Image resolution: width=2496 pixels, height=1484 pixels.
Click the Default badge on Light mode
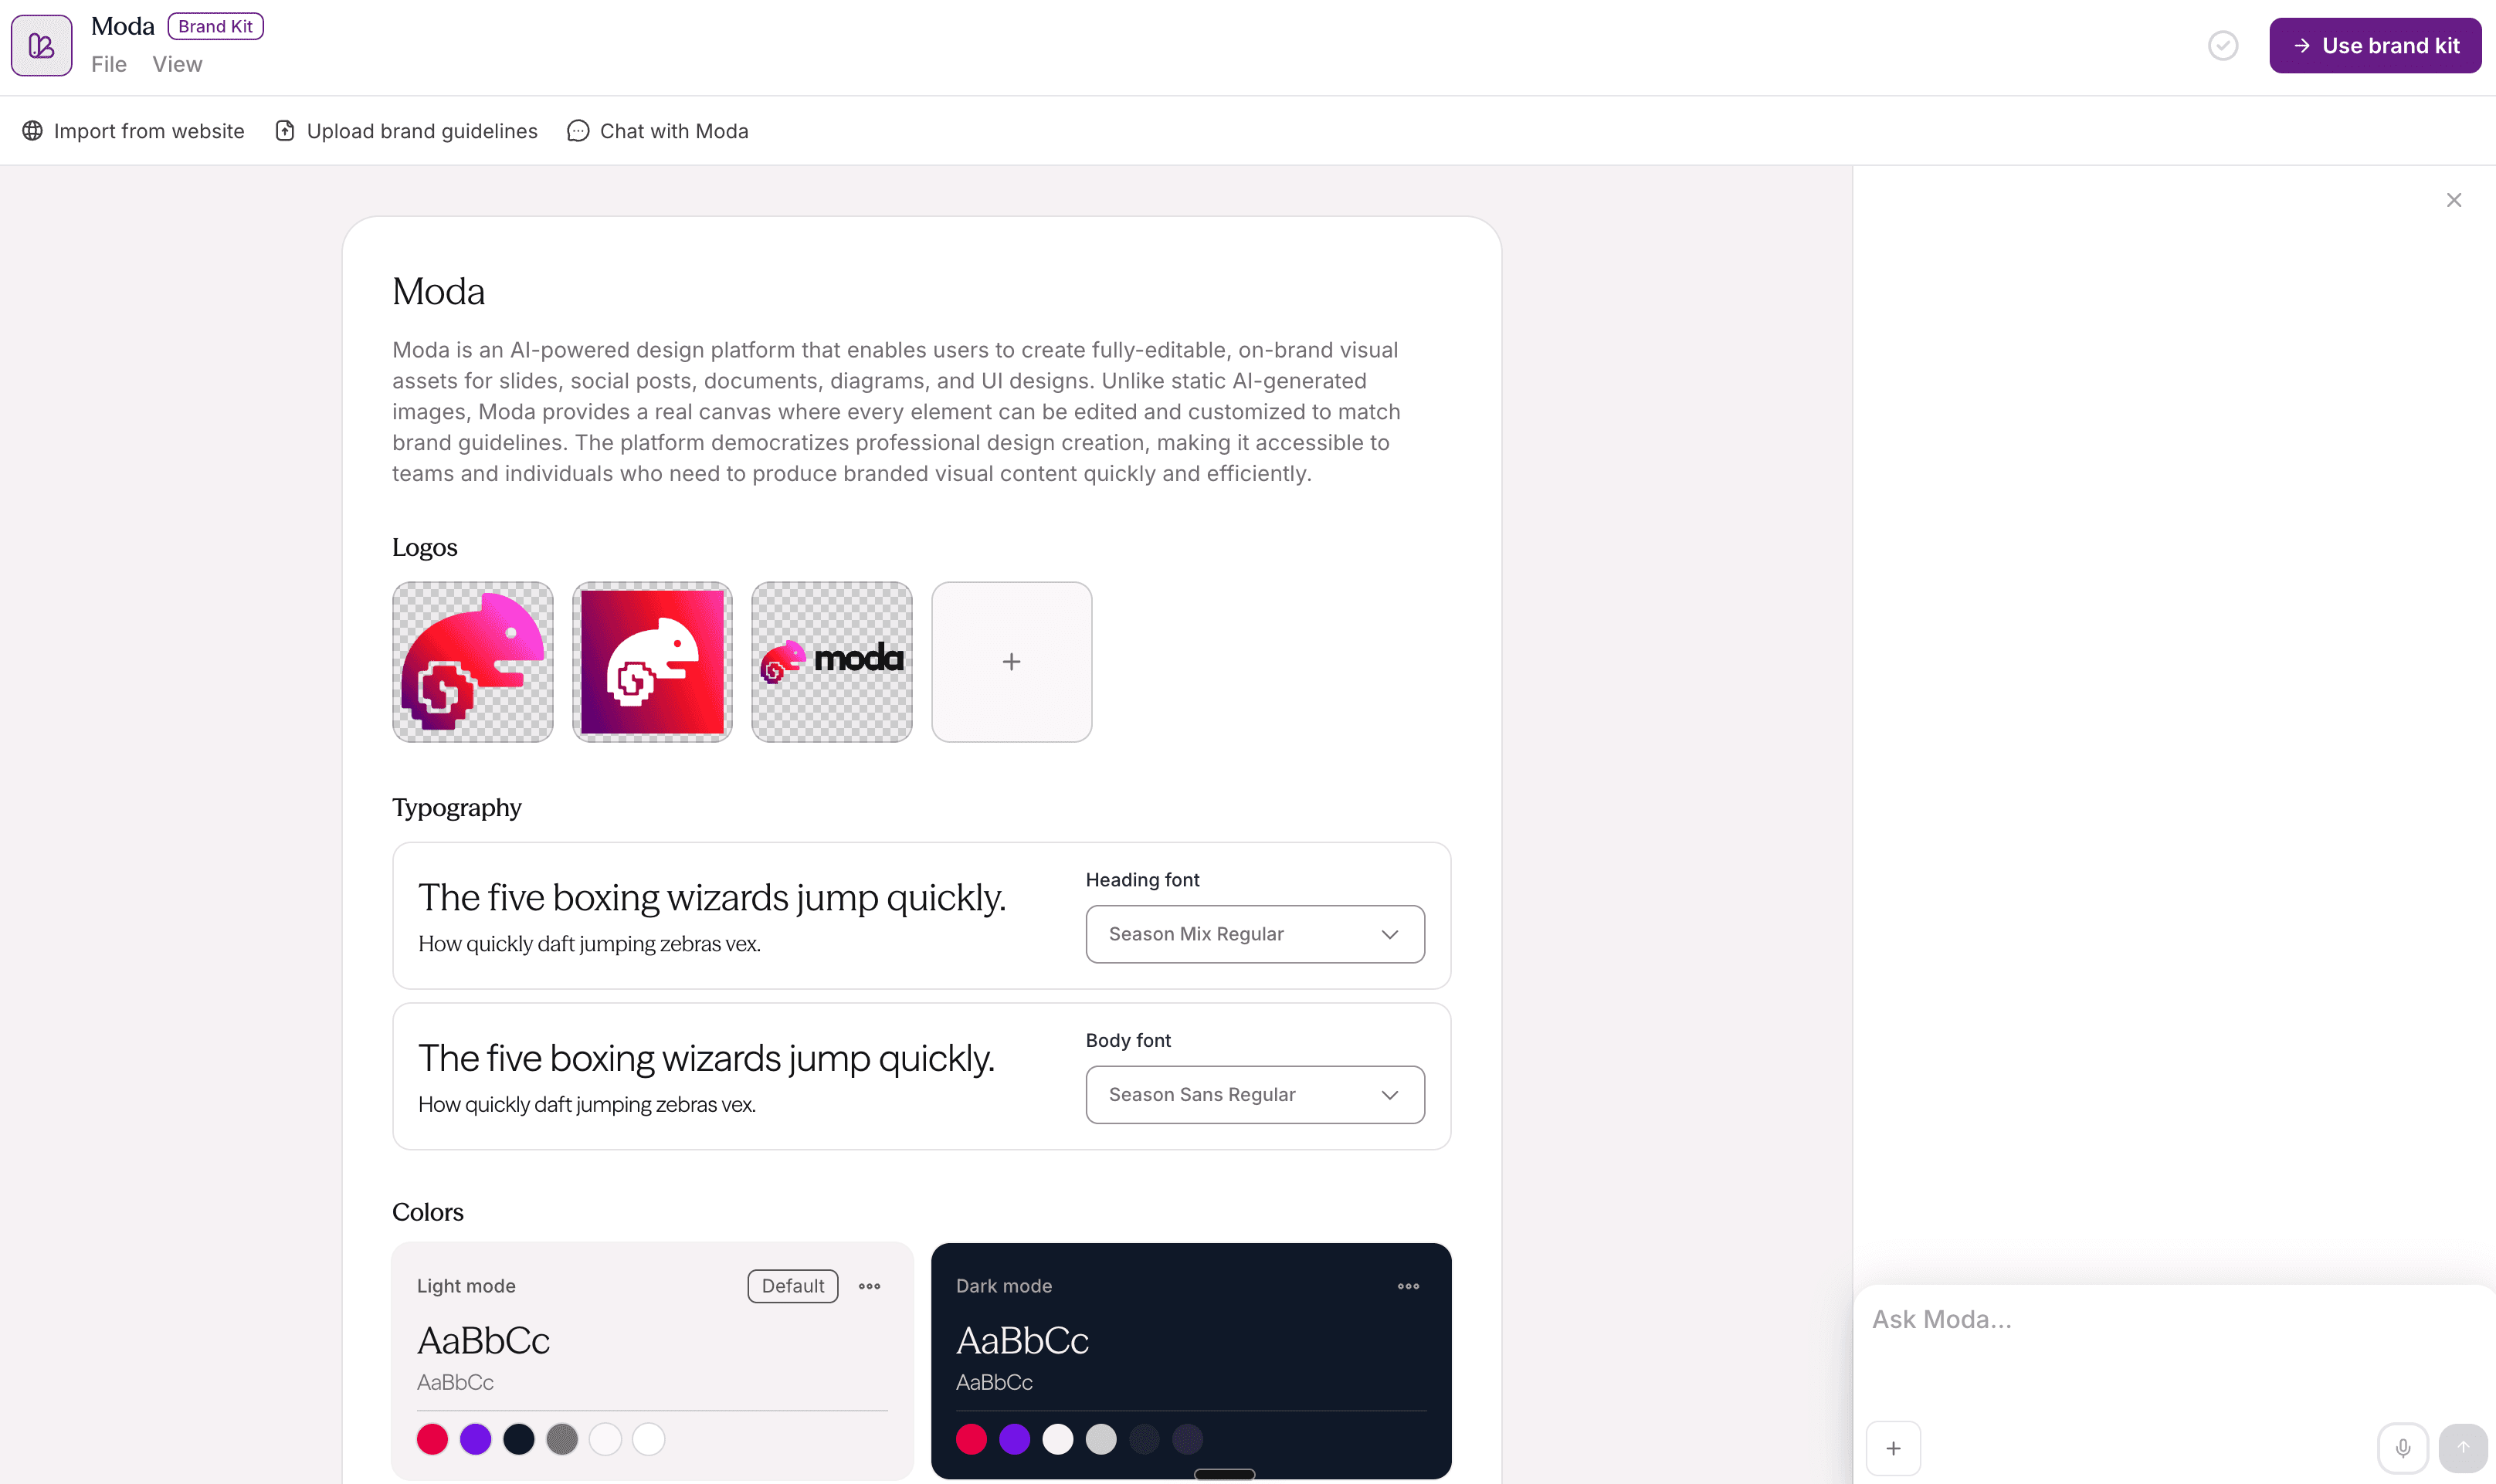coord(793,1286)
